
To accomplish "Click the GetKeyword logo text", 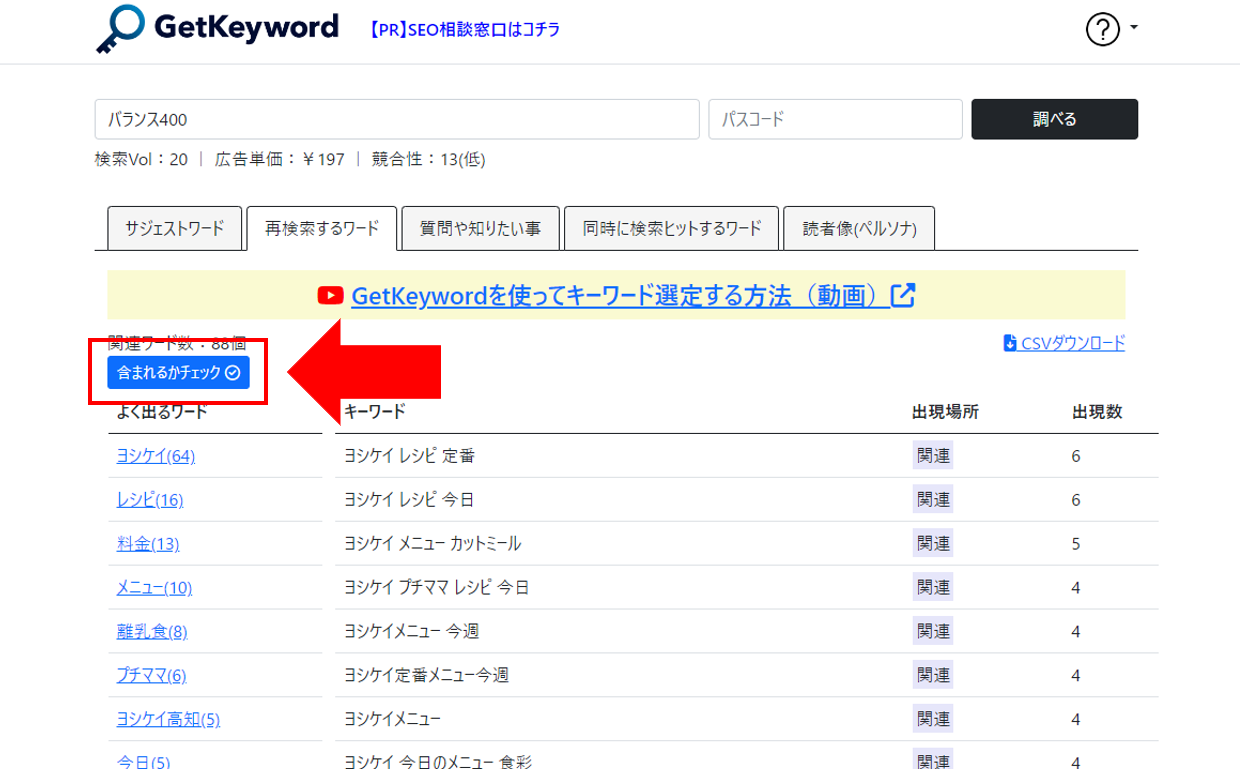I will 246,27.
